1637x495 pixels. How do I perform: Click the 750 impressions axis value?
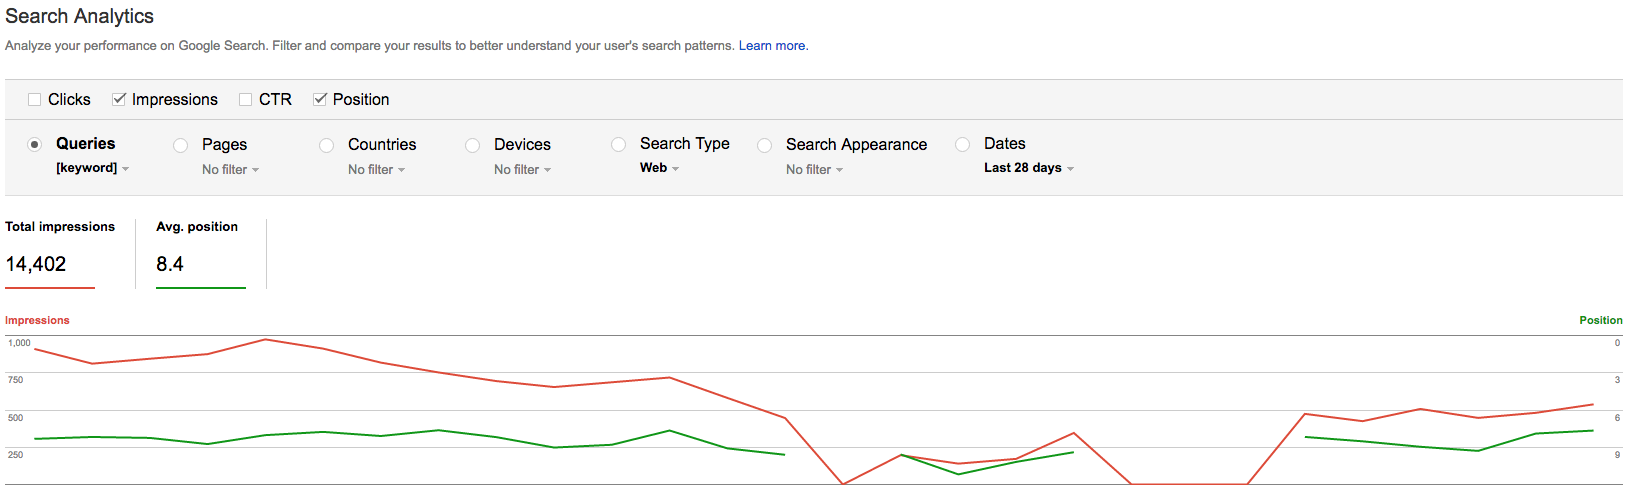(15, 380)
